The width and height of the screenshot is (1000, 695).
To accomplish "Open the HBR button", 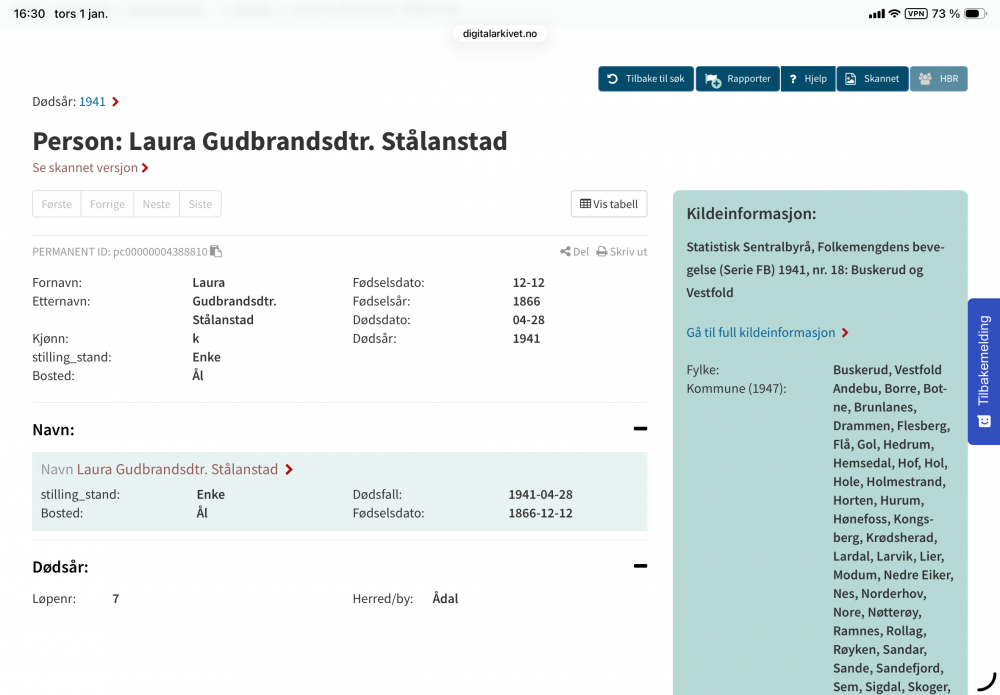I will [x=938, y=79].
